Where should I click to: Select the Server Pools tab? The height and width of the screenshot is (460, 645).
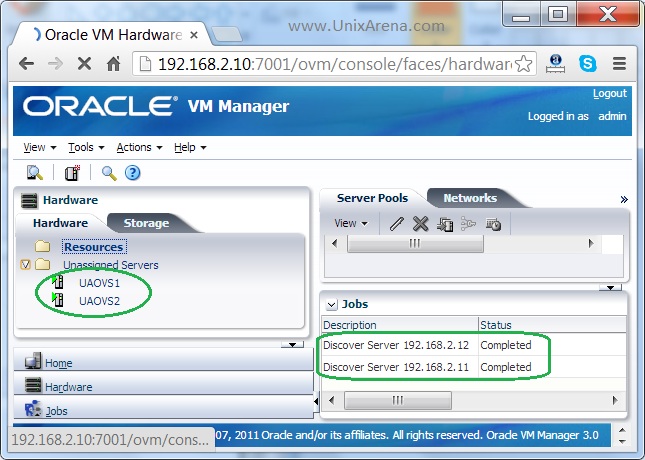(372, 198)
